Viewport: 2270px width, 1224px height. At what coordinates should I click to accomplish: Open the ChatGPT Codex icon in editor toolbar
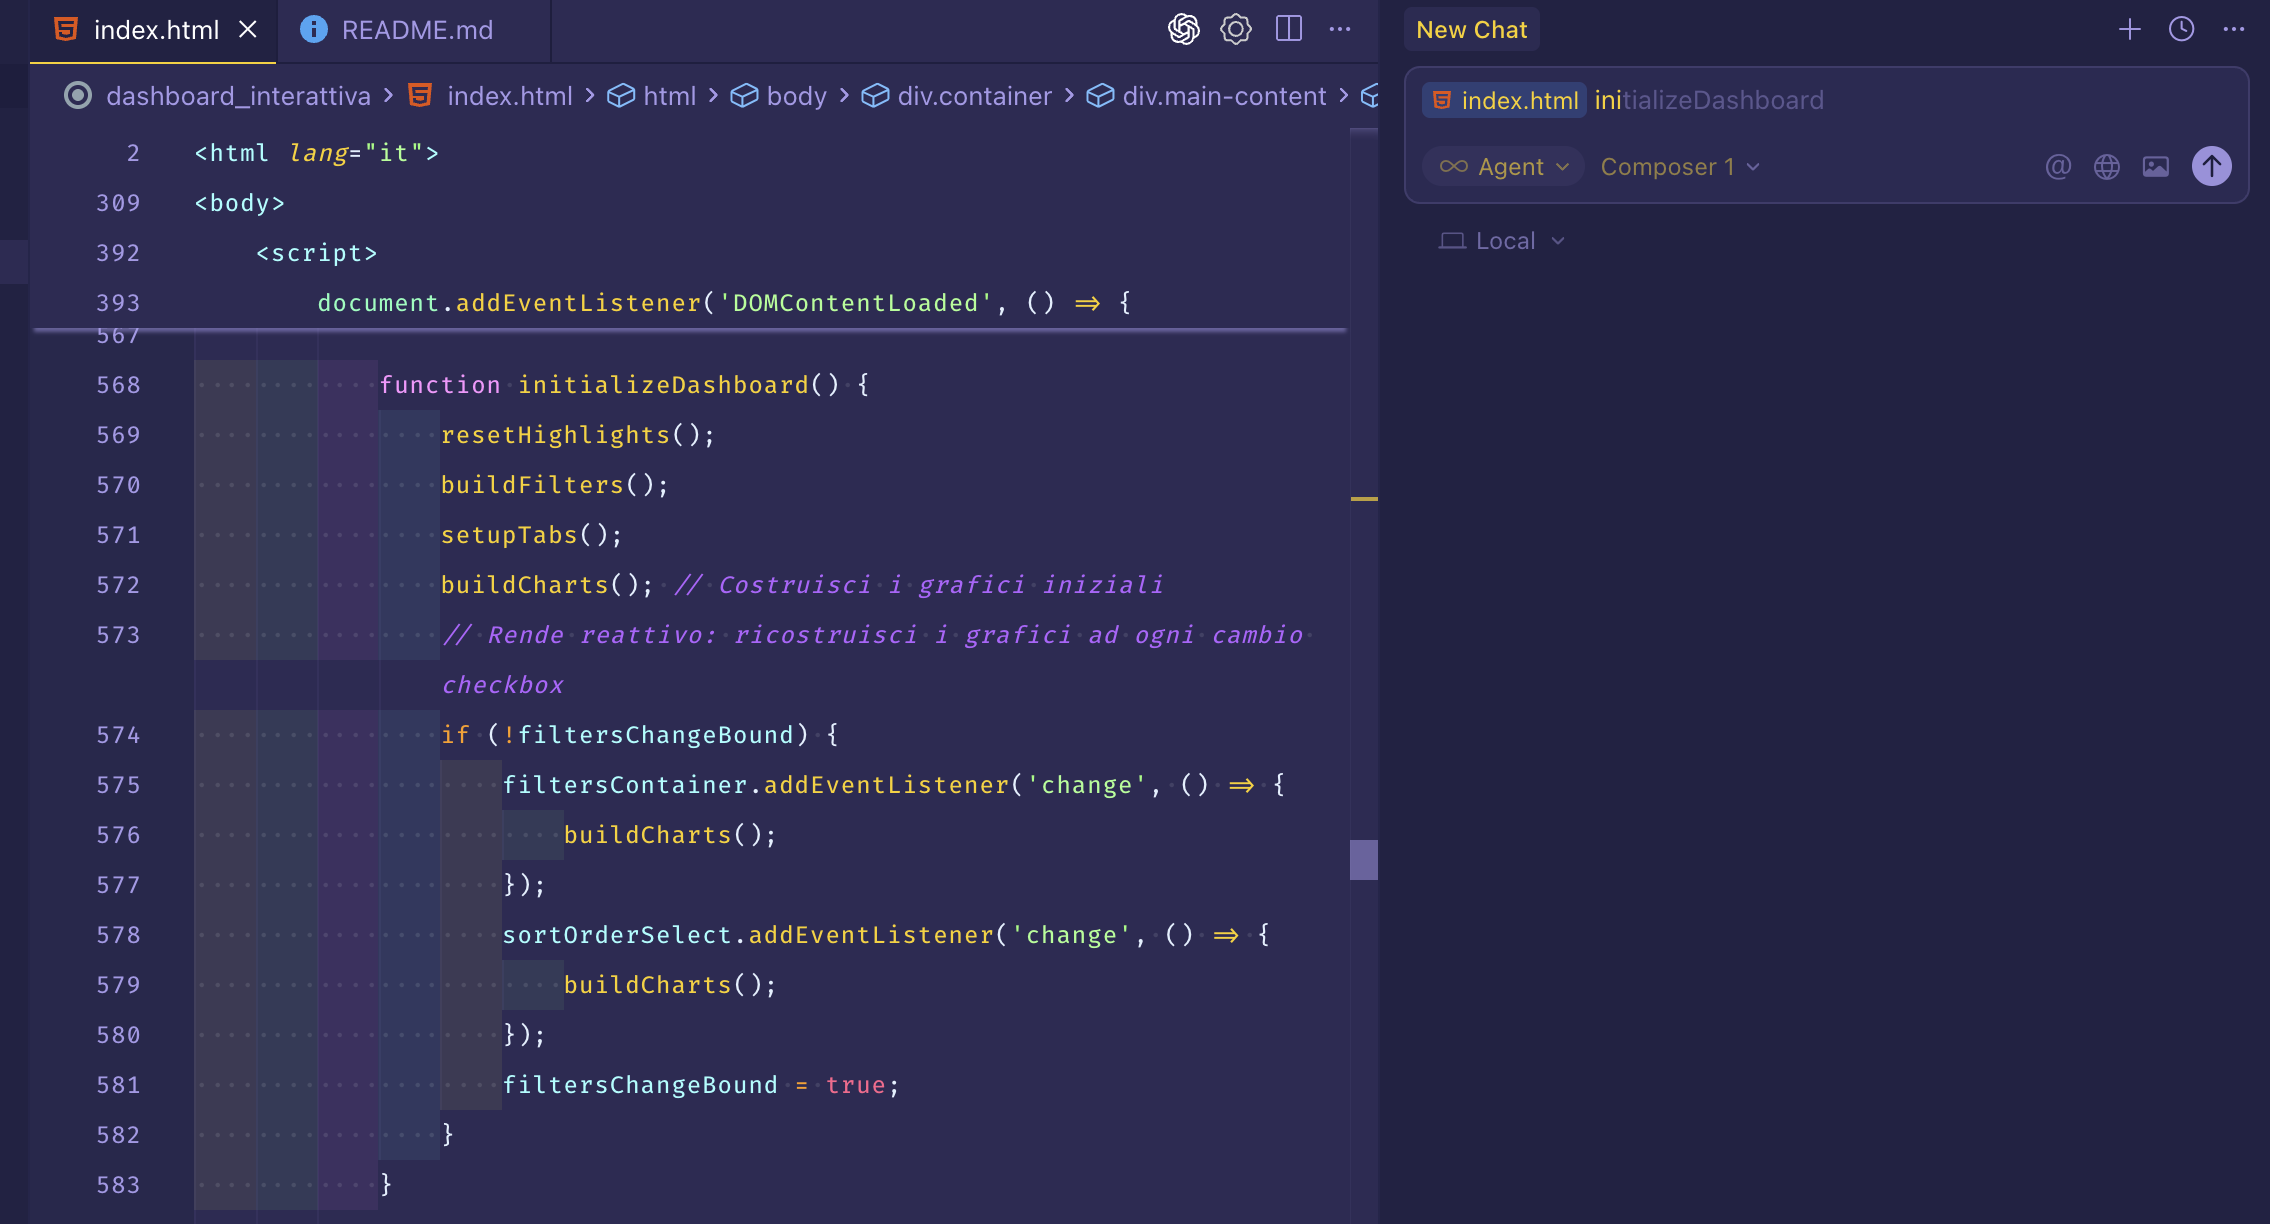1183,29
